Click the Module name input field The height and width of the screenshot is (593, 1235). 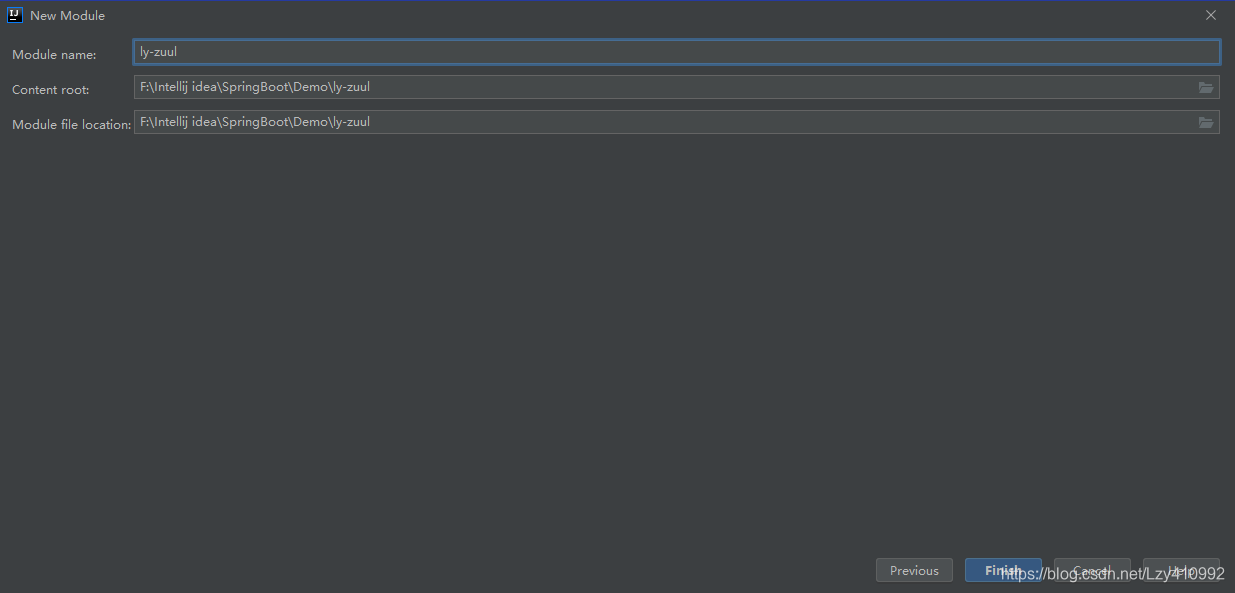[x=676, y=52]
